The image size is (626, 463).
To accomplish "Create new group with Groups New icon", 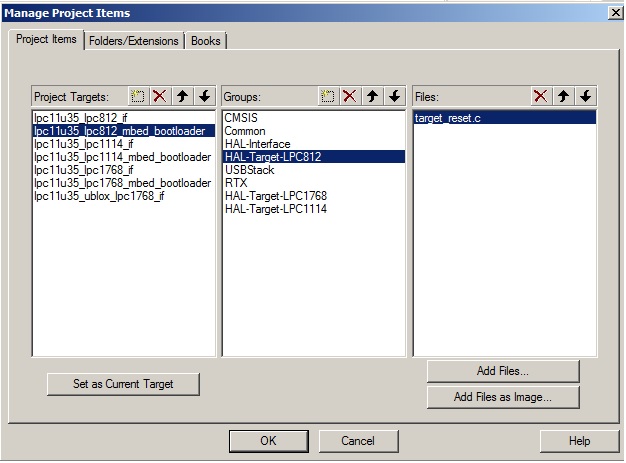I will (x=328, y=96).
